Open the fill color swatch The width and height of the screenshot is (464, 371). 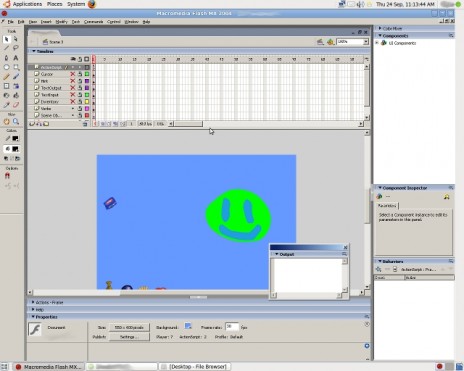click(15, 149)
